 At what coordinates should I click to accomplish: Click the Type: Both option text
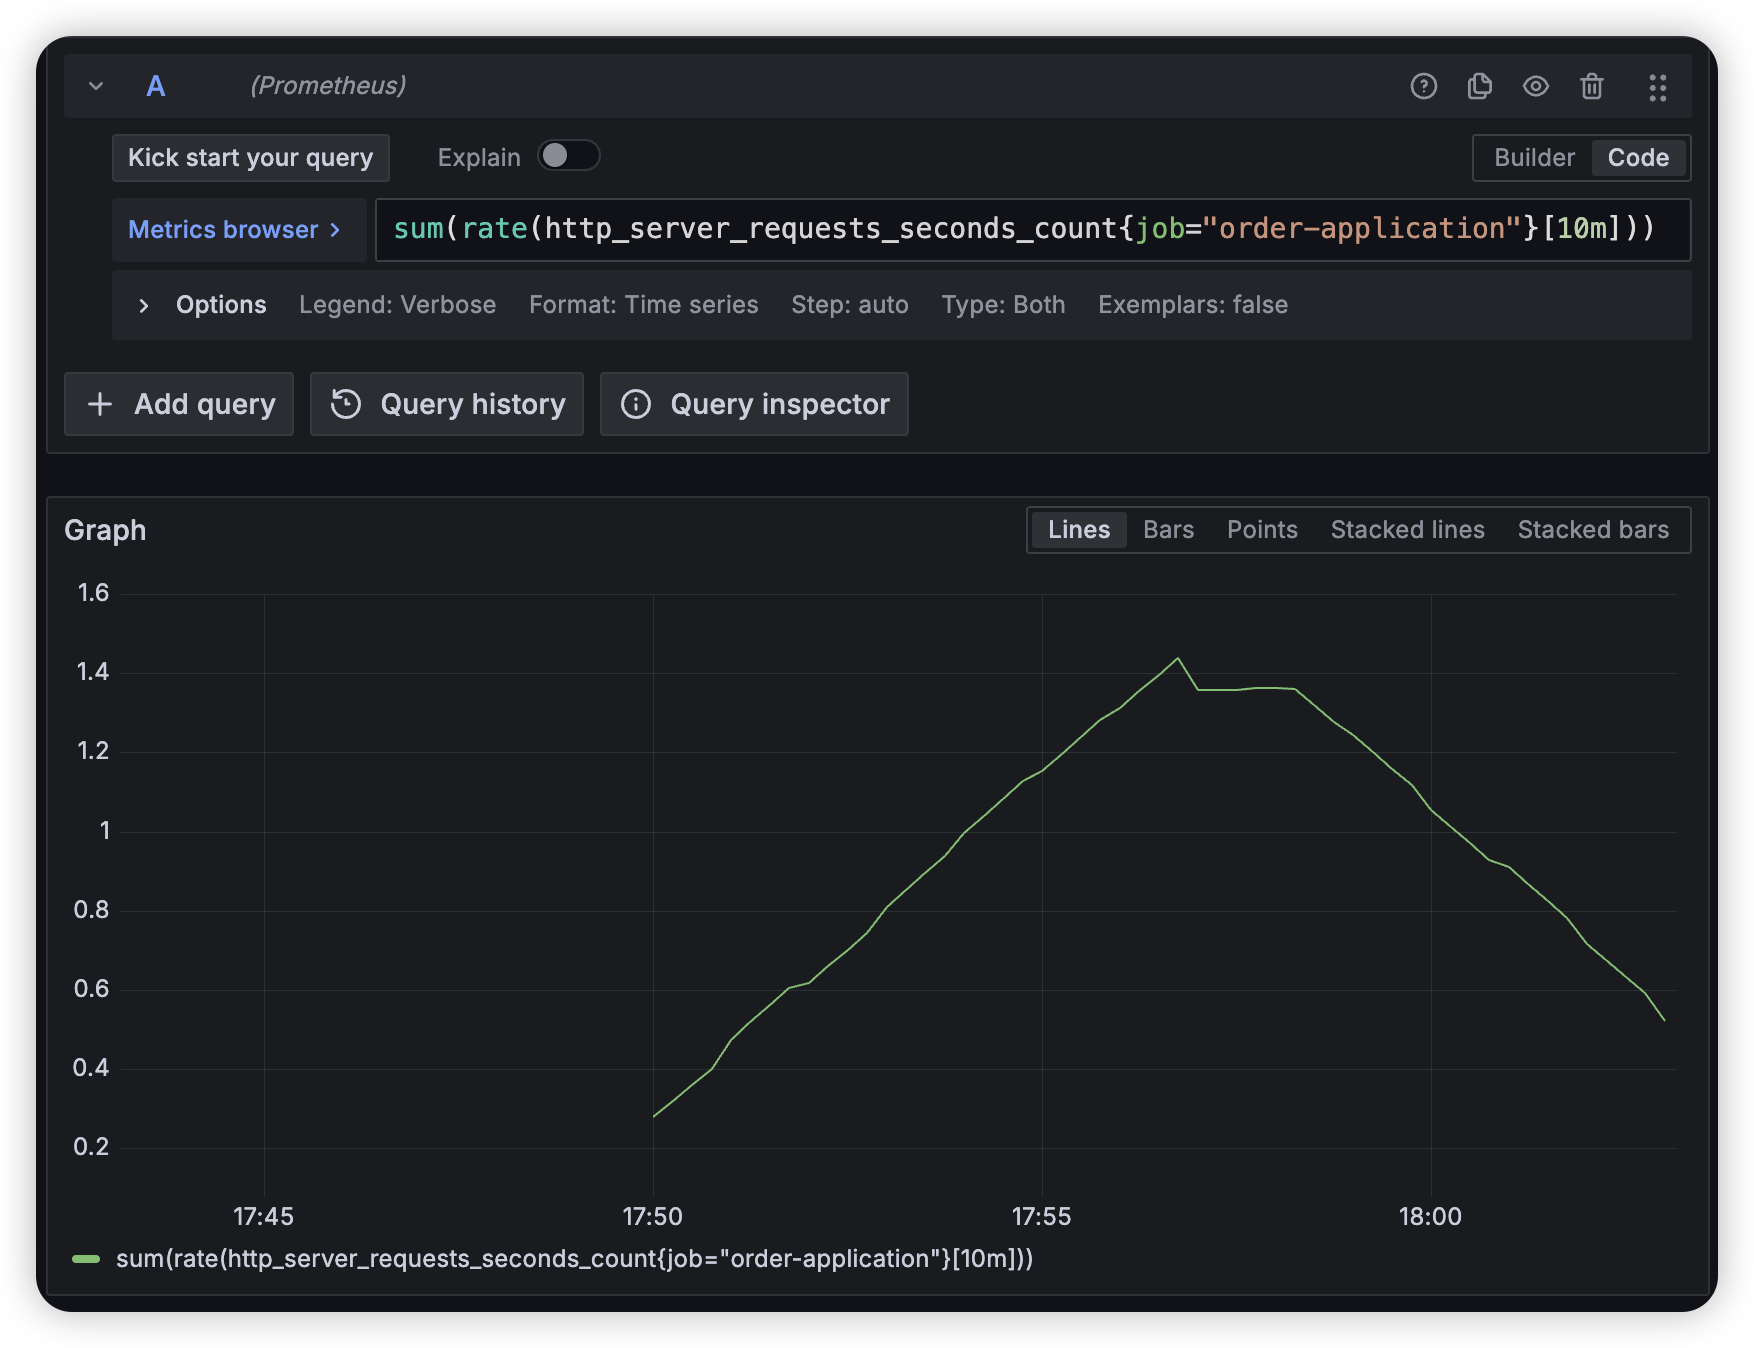pyautogui.click(x=1003, y=305)
